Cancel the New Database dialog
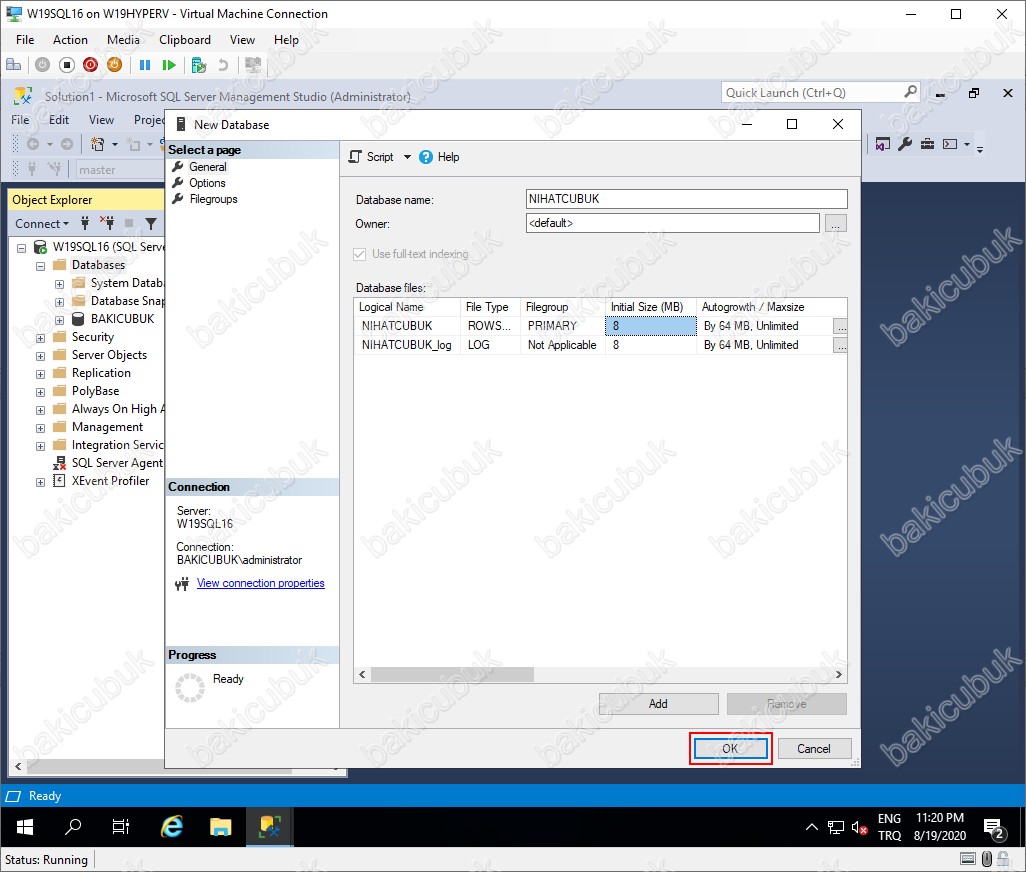The height and width of the screenshot is (872, 1026). tap(813, 748)
